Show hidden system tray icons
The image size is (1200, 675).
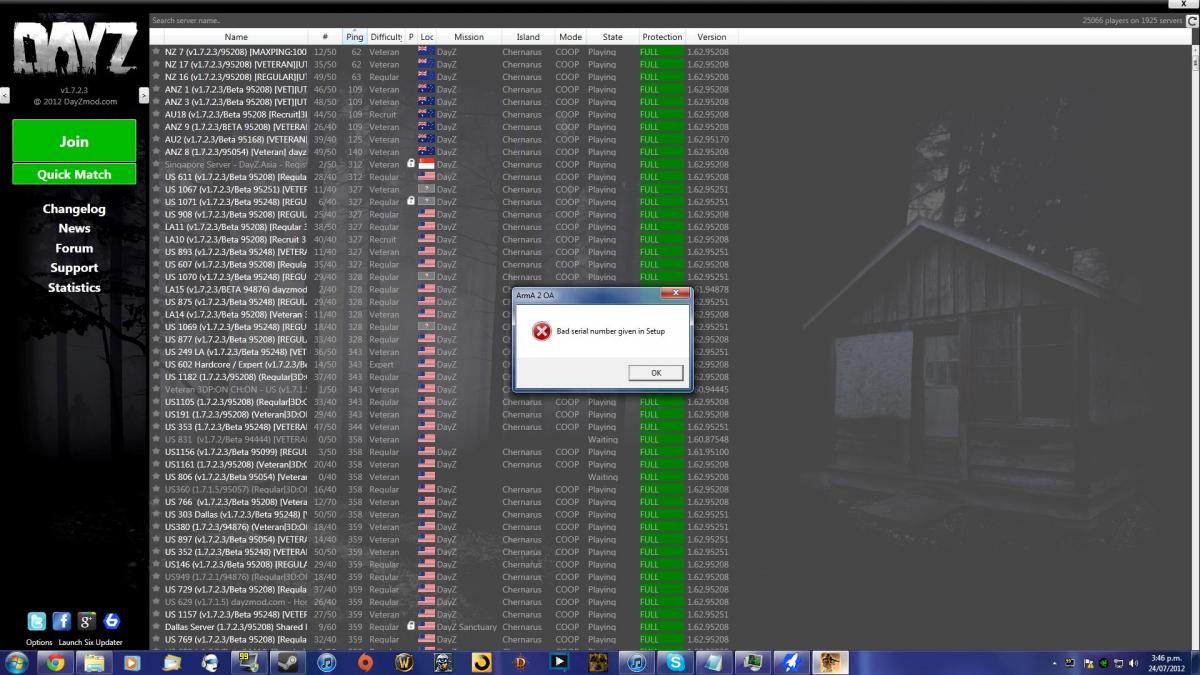(x=1056, y=663)
